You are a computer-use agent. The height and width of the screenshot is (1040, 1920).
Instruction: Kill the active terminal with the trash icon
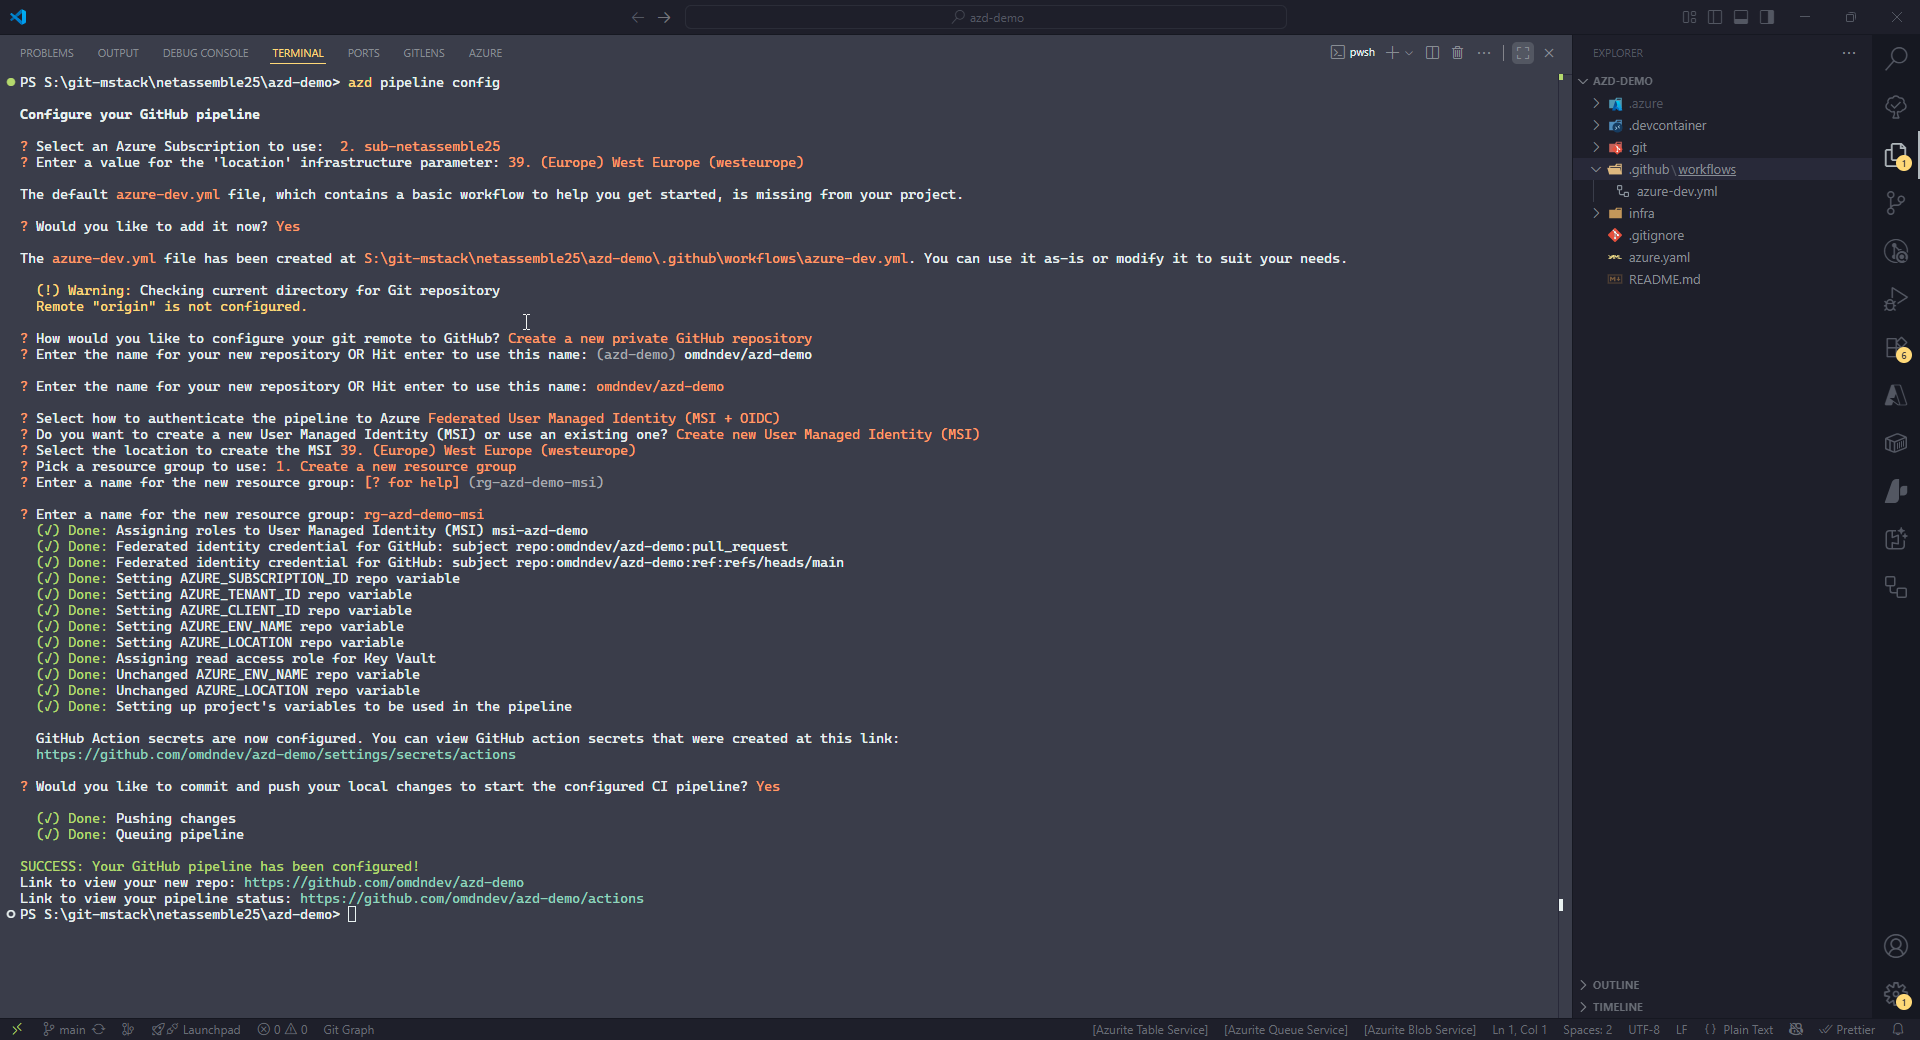(x=1457, y=53)
